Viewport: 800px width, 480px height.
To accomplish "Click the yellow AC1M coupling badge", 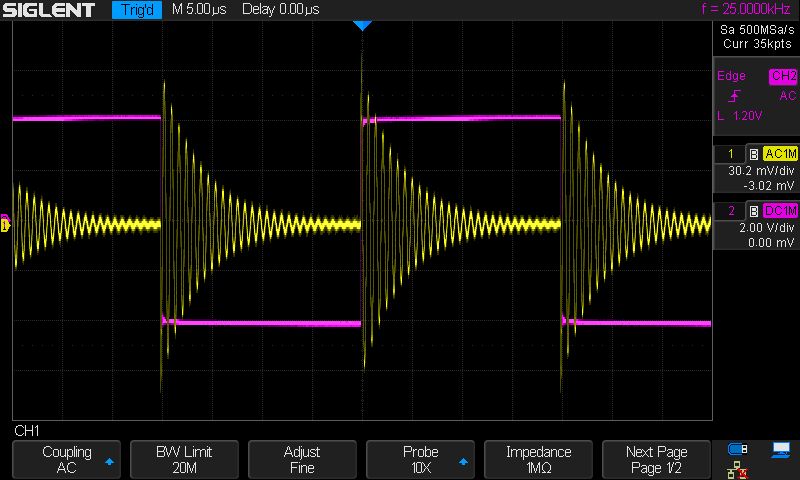I will point(779,154).
